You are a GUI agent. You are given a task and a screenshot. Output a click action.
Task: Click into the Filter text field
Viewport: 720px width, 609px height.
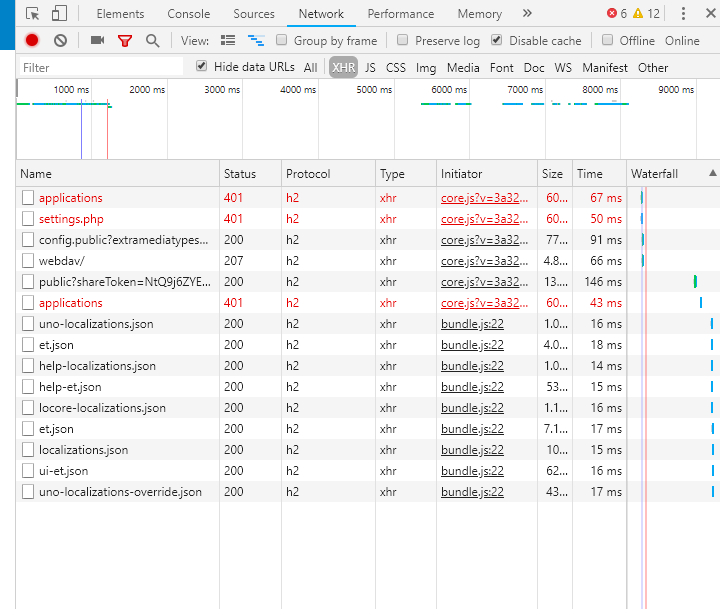point(101,68)
